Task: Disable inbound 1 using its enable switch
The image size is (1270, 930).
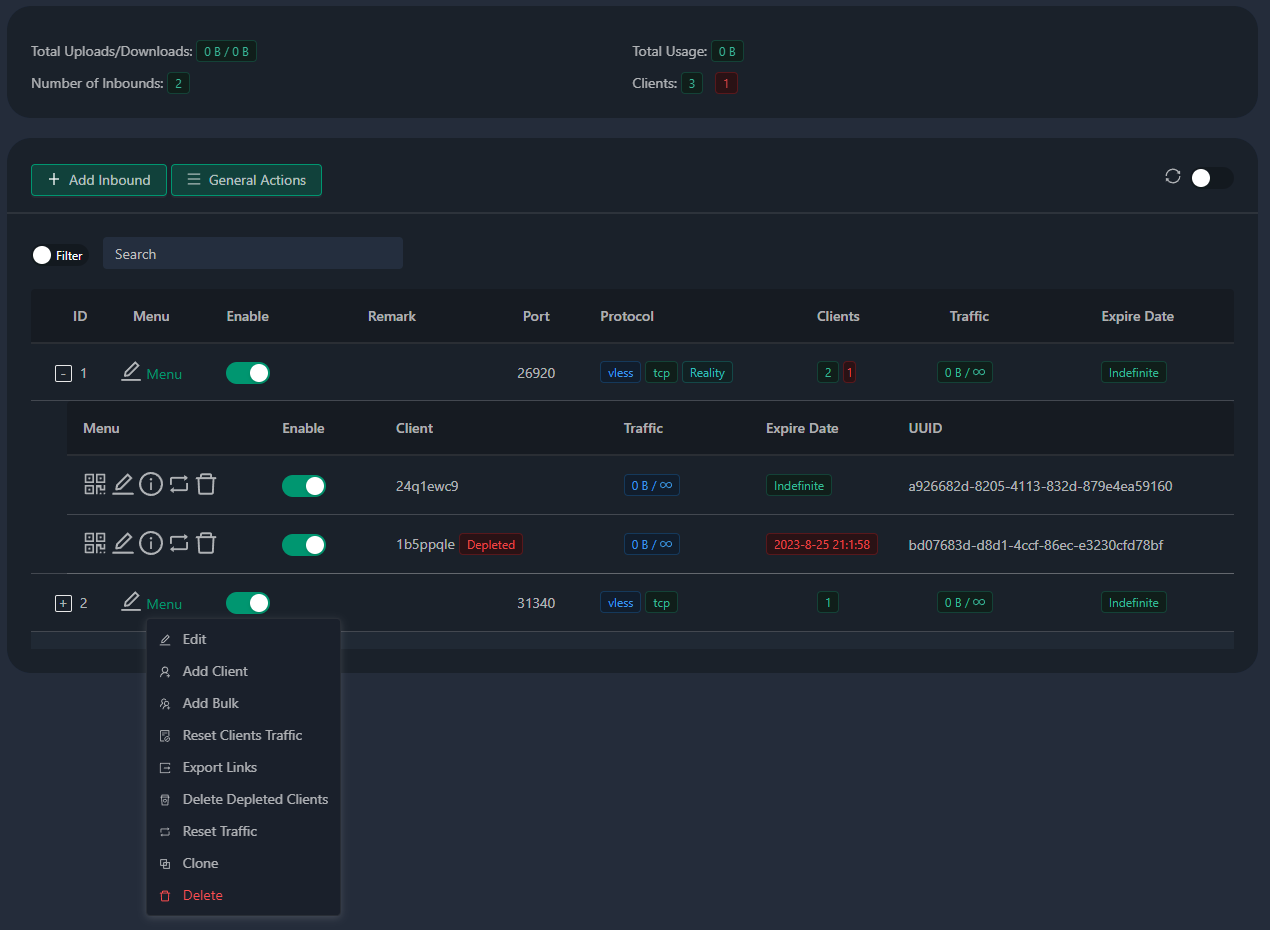Action: [248, 373]
